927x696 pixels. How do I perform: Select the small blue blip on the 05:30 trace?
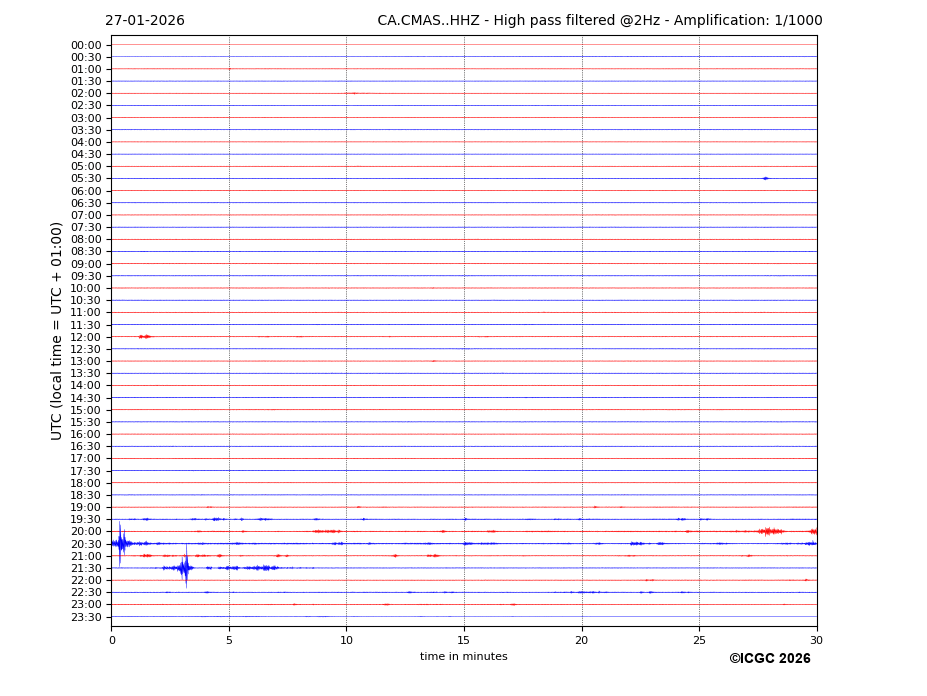765,178
